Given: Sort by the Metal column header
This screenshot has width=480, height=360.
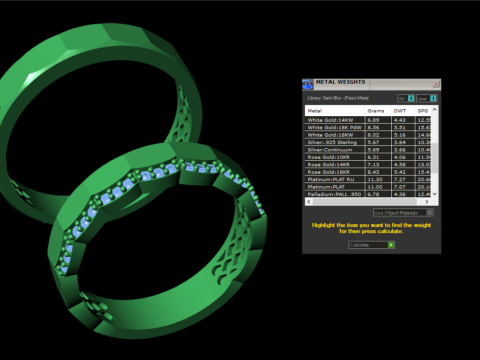Looking at the screenshot, I should [x=335, y=111].
